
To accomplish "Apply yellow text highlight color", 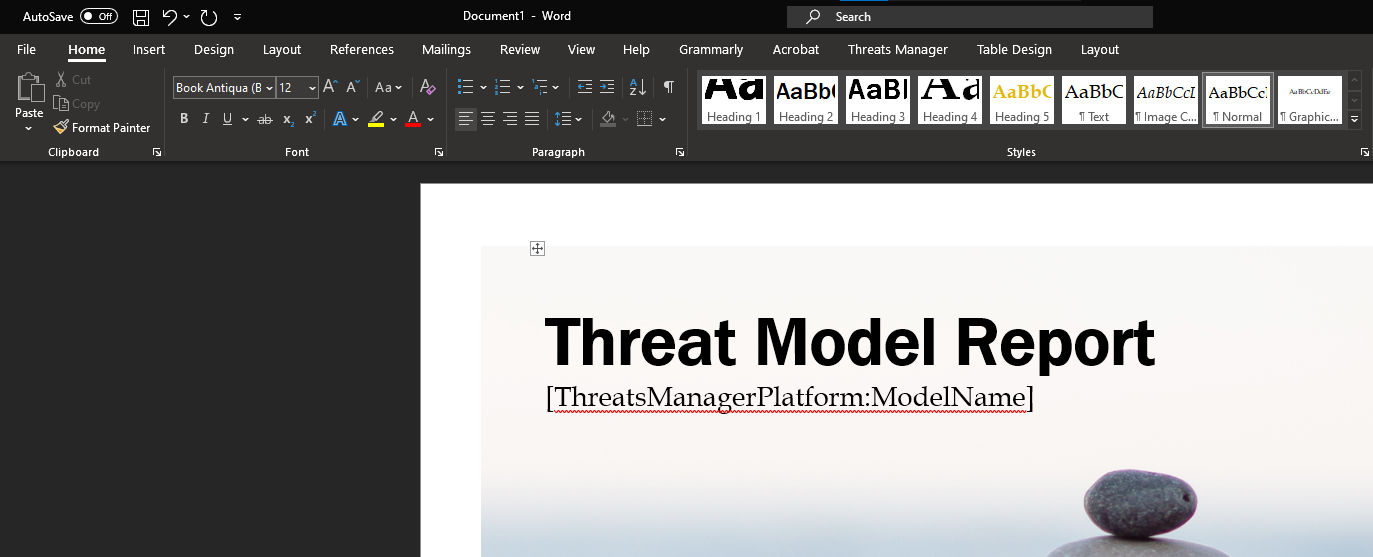I will 376,119.
